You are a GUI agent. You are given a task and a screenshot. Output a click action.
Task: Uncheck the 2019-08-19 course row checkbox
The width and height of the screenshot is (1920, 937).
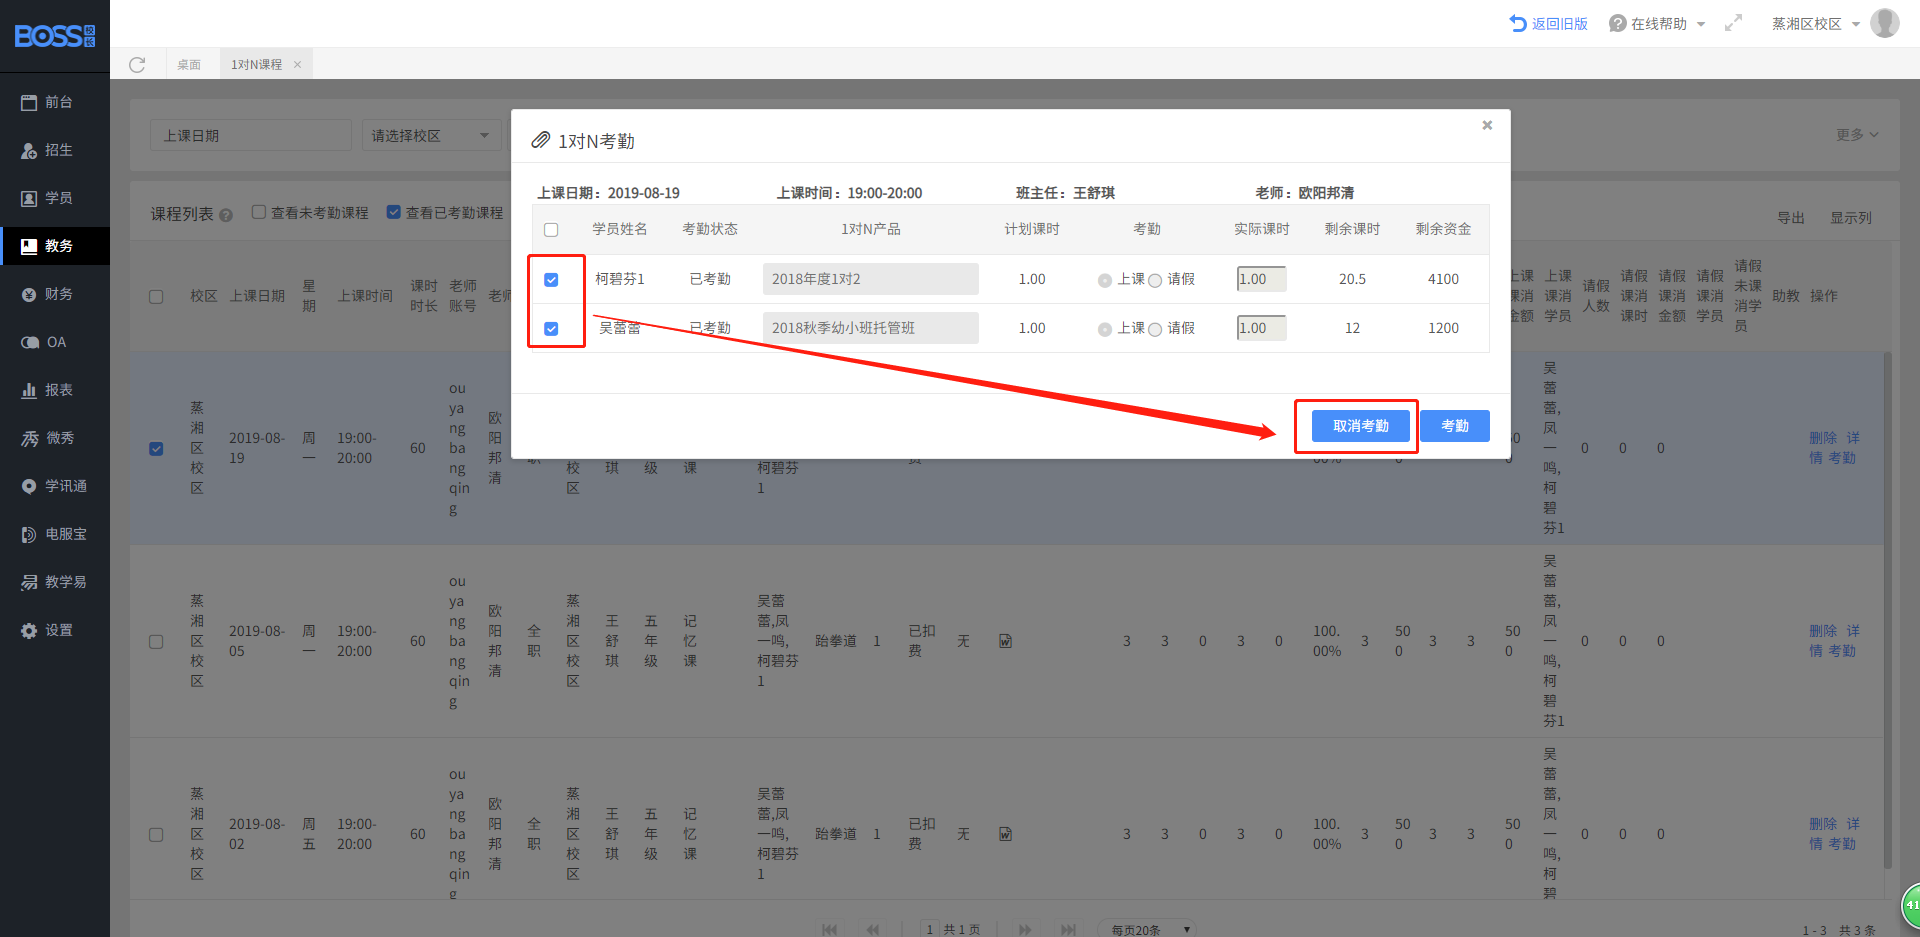click(x=156, y=449)
